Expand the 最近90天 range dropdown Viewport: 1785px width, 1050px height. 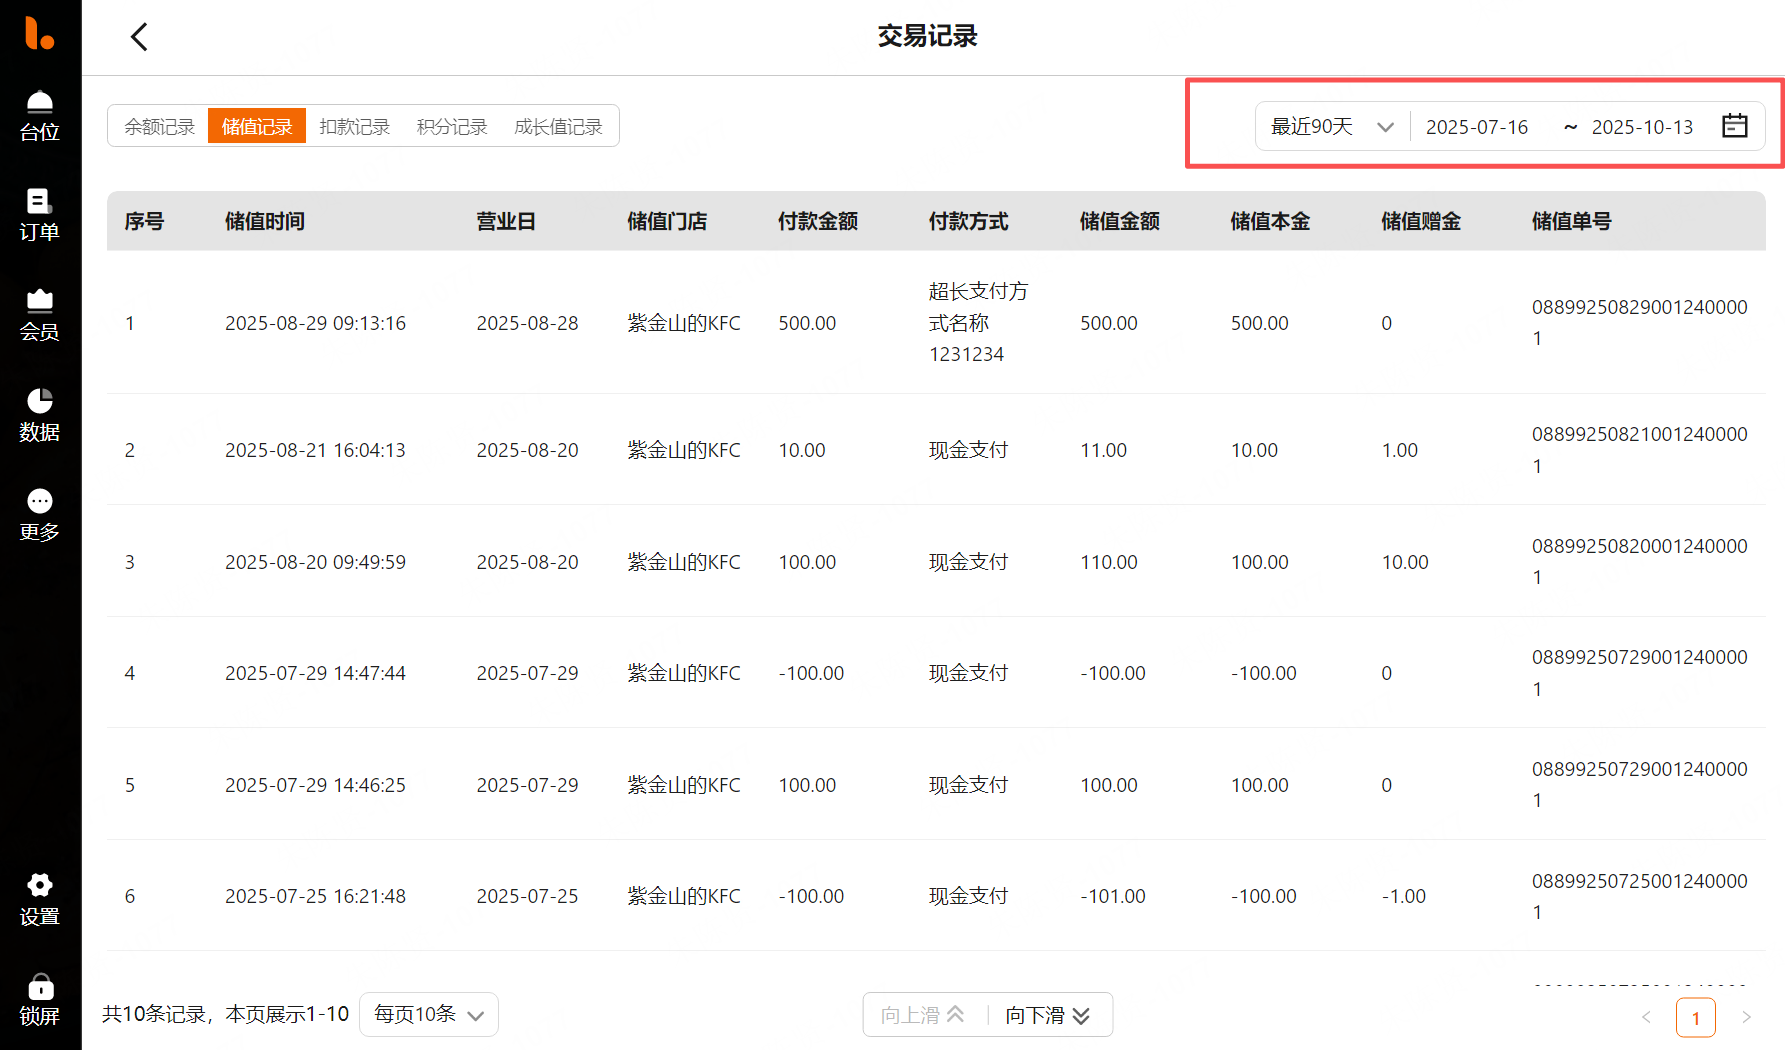pos(1332,127)
